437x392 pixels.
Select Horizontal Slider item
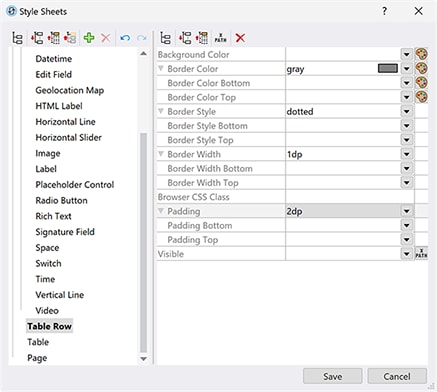(68, 137)
